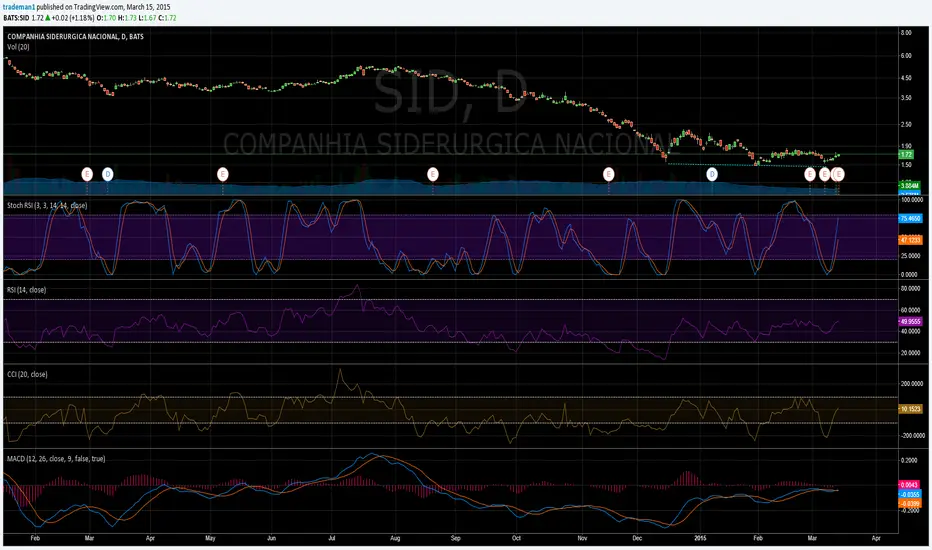This screenshot has width=932, height=550.
Task: Click the blue 75.4650 Stoch RSI value label
Action: pos(911,218)
